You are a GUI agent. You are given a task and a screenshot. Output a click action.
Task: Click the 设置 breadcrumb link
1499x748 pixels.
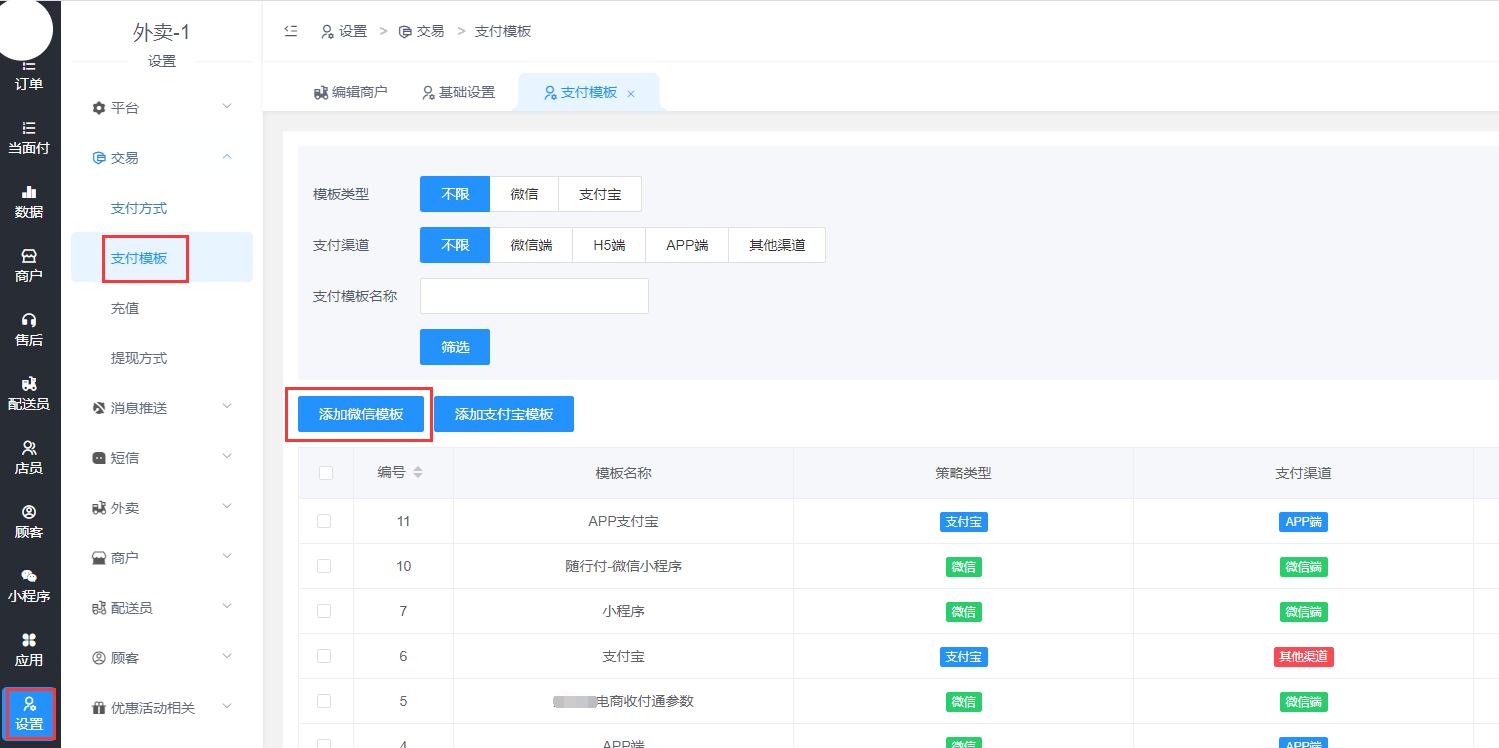(344, 31)
